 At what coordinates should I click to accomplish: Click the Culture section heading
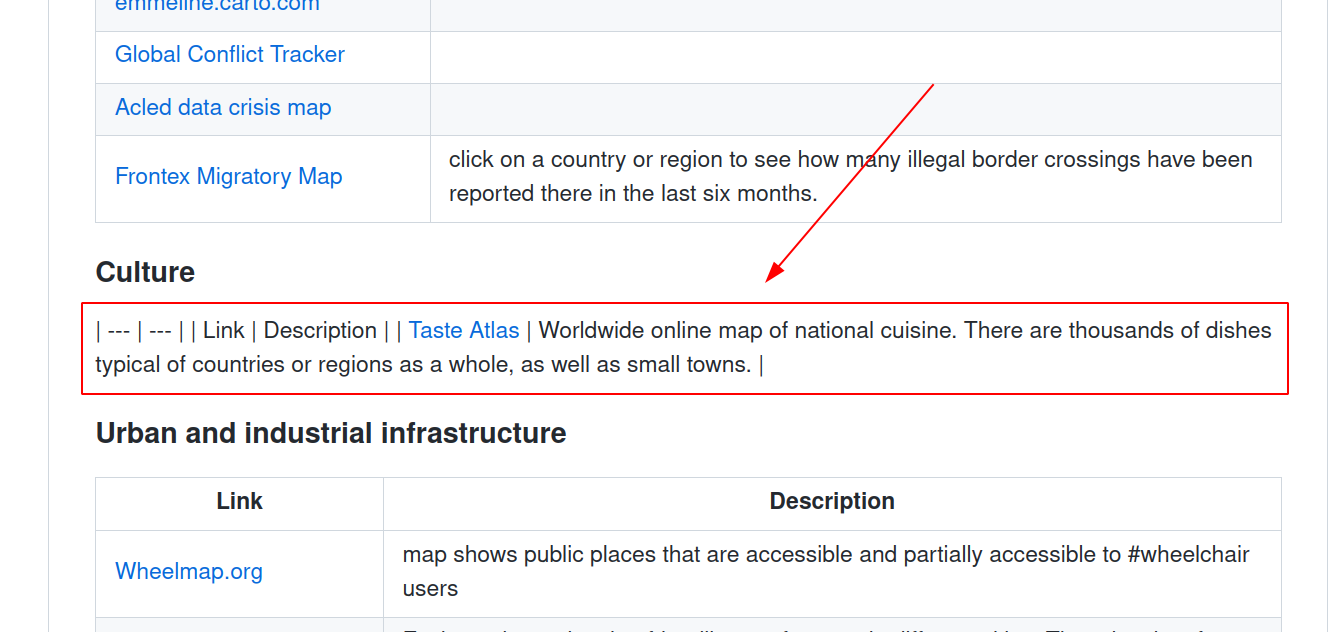point(145,273)
